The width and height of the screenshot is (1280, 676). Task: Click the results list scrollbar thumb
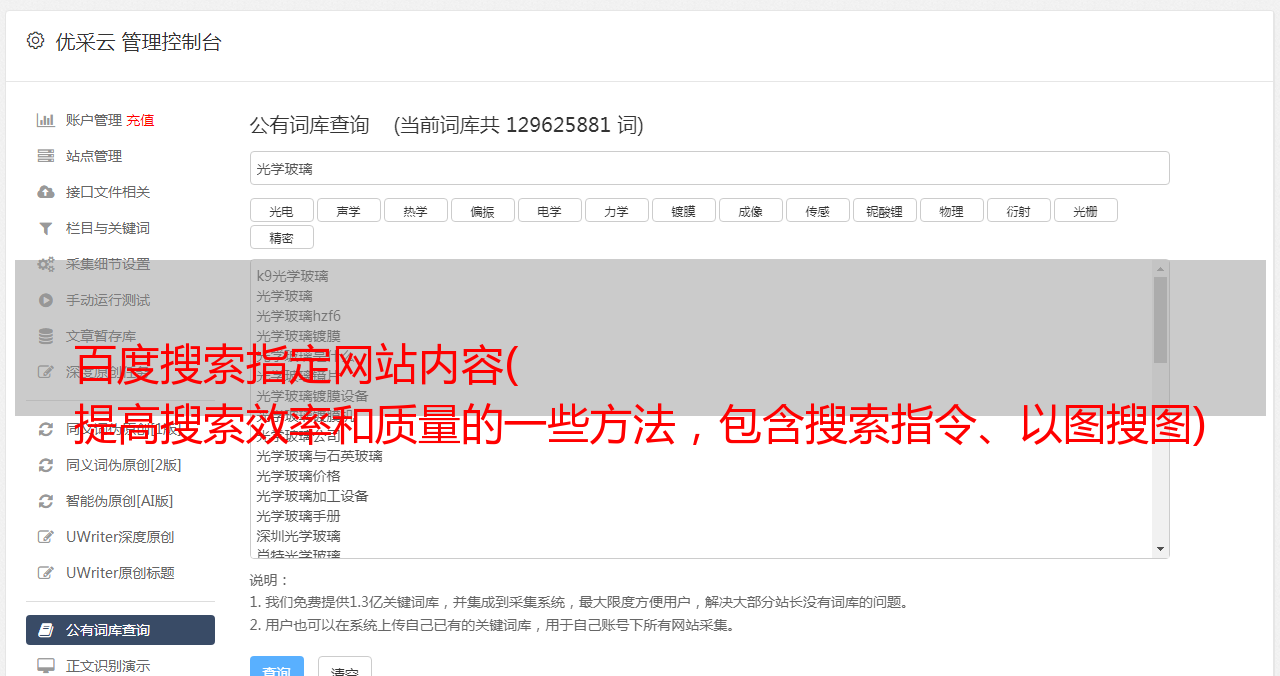(1160, 320)
